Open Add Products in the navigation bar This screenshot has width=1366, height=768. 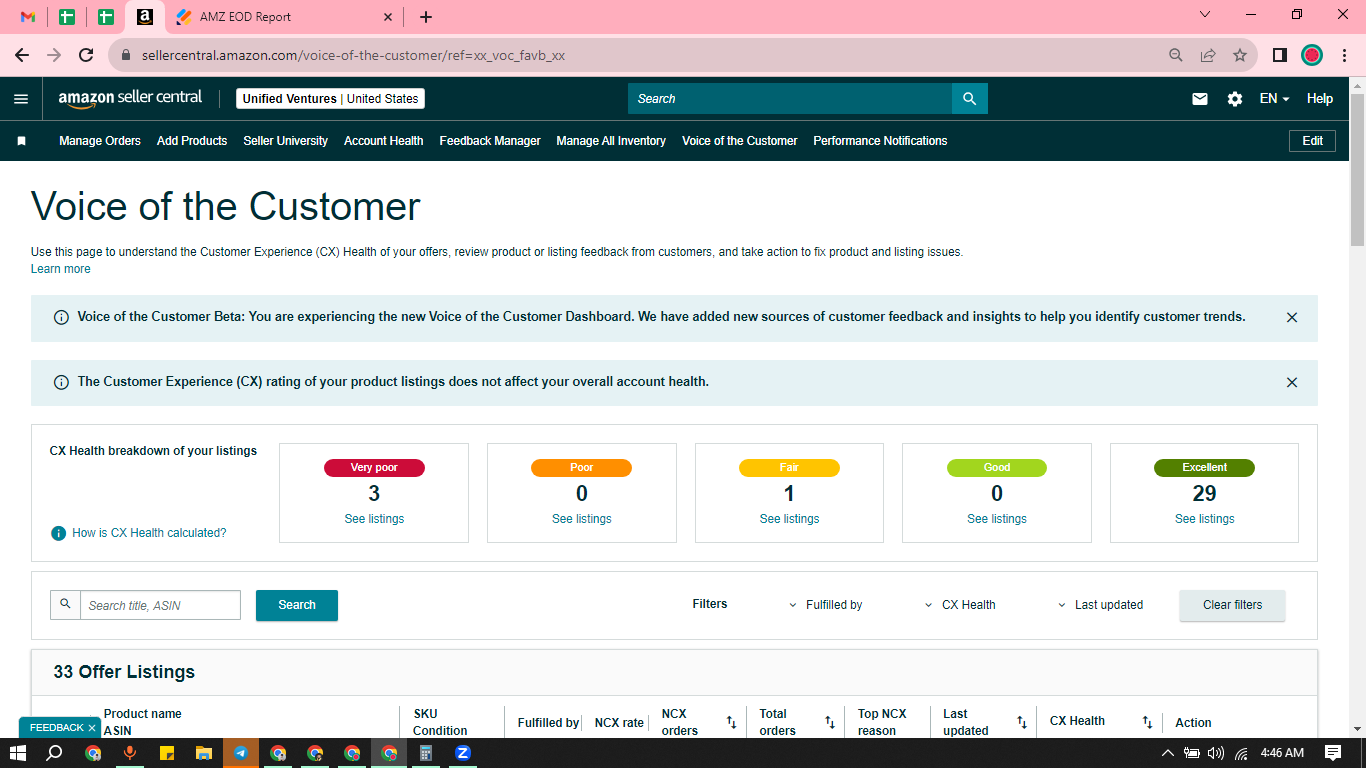tap(192, 141)
